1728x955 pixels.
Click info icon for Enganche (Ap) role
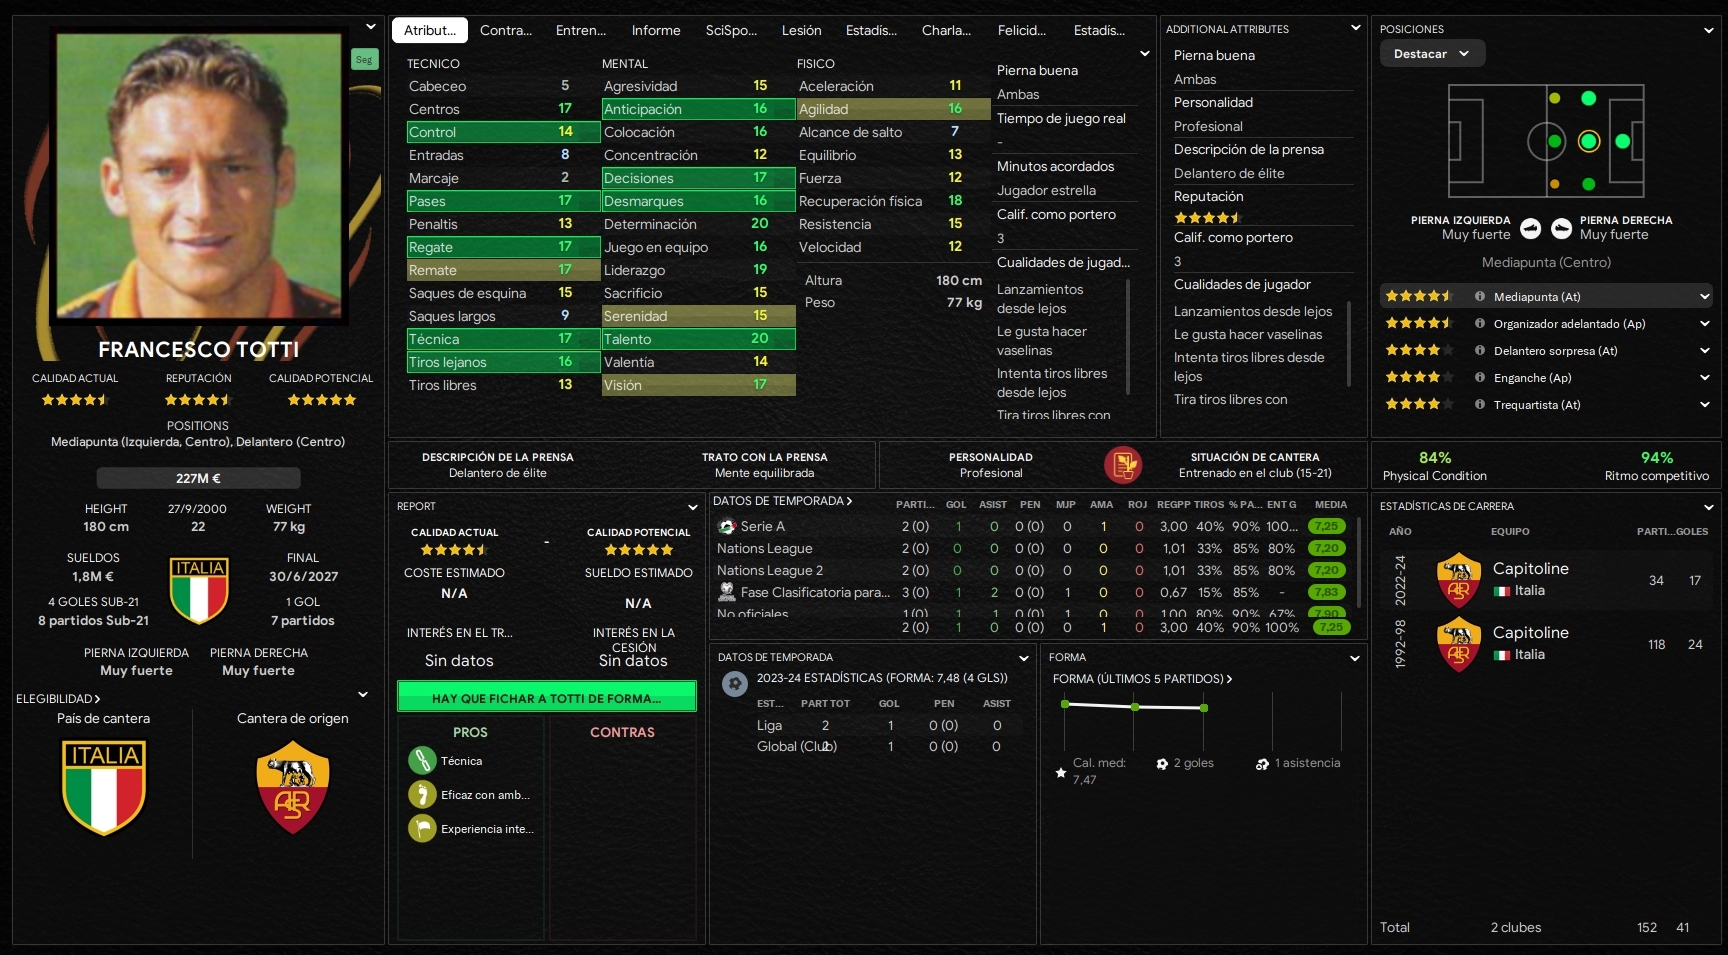1480,378
